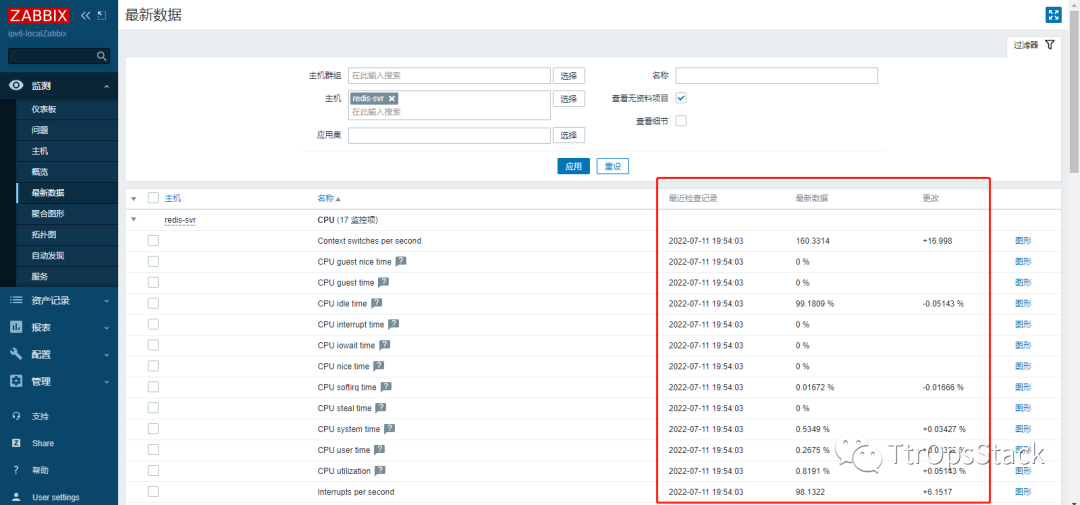Hide sidebar using the window icon

coord(102,15)
